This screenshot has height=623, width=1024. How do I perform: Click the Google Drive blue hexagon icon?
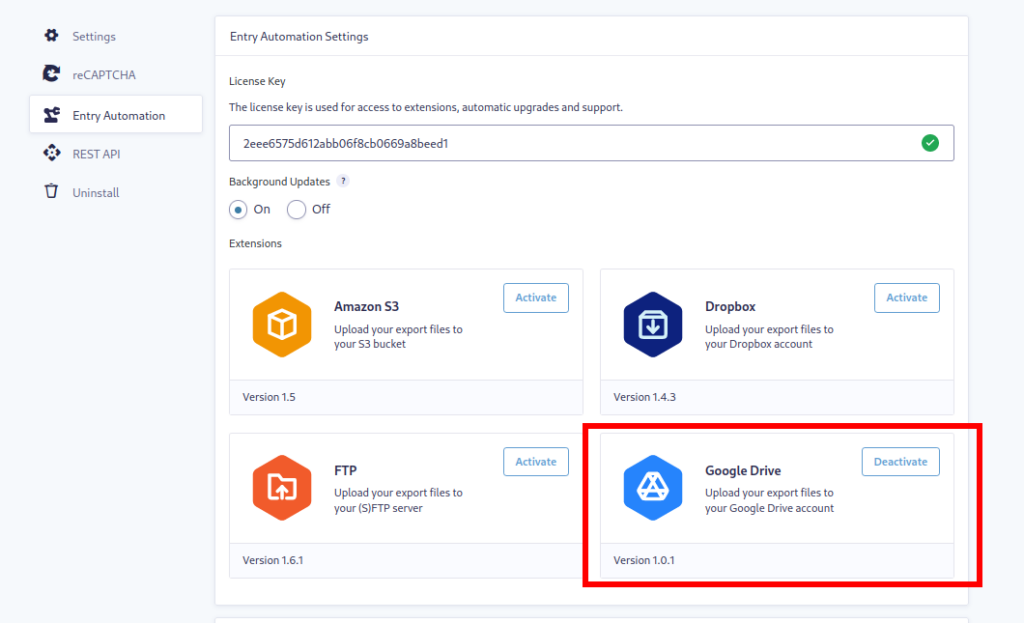pyautogui.click(x=652, y=488)
